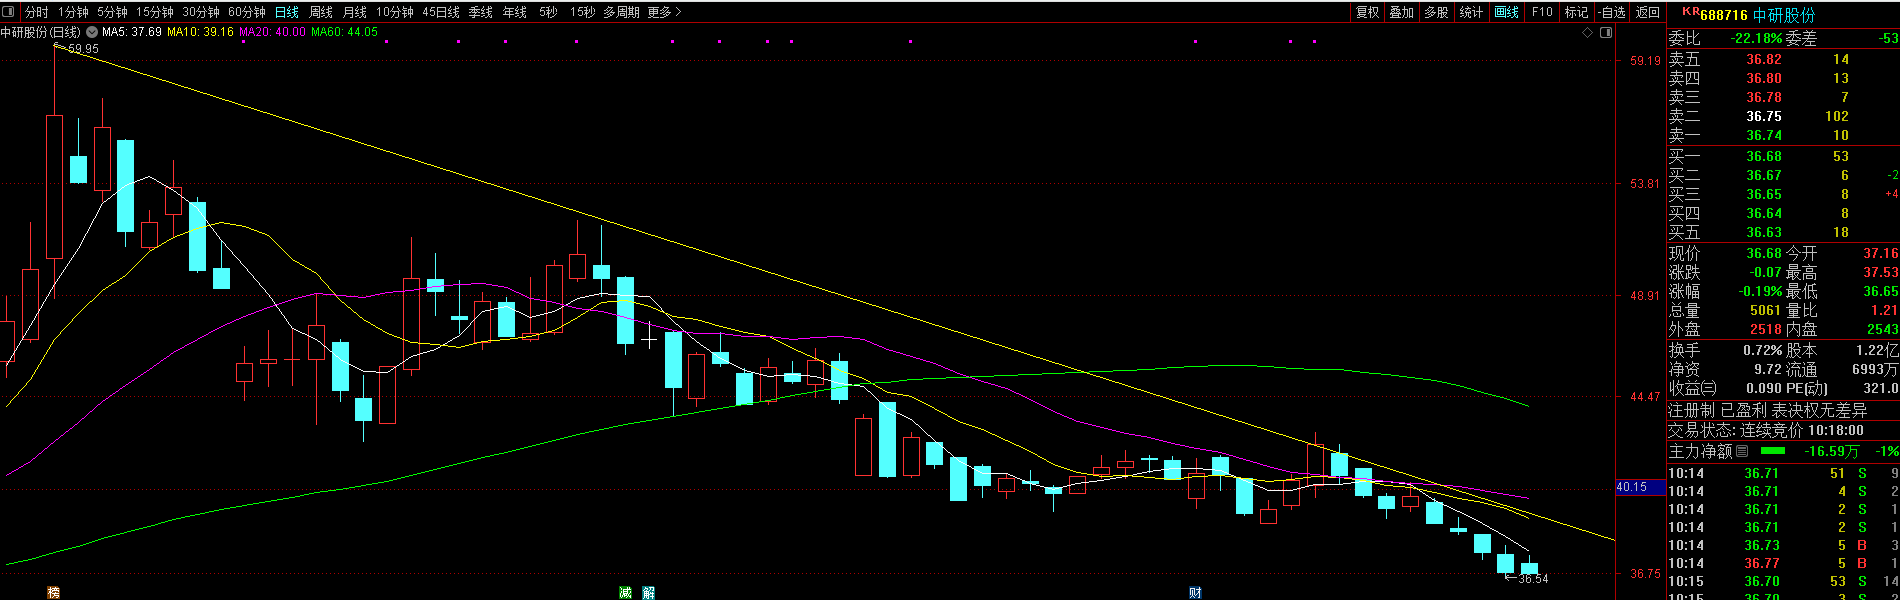Select the 30分钟 period tab
This screenshot has height=600, width=1900.
click(x=201, y=12)
